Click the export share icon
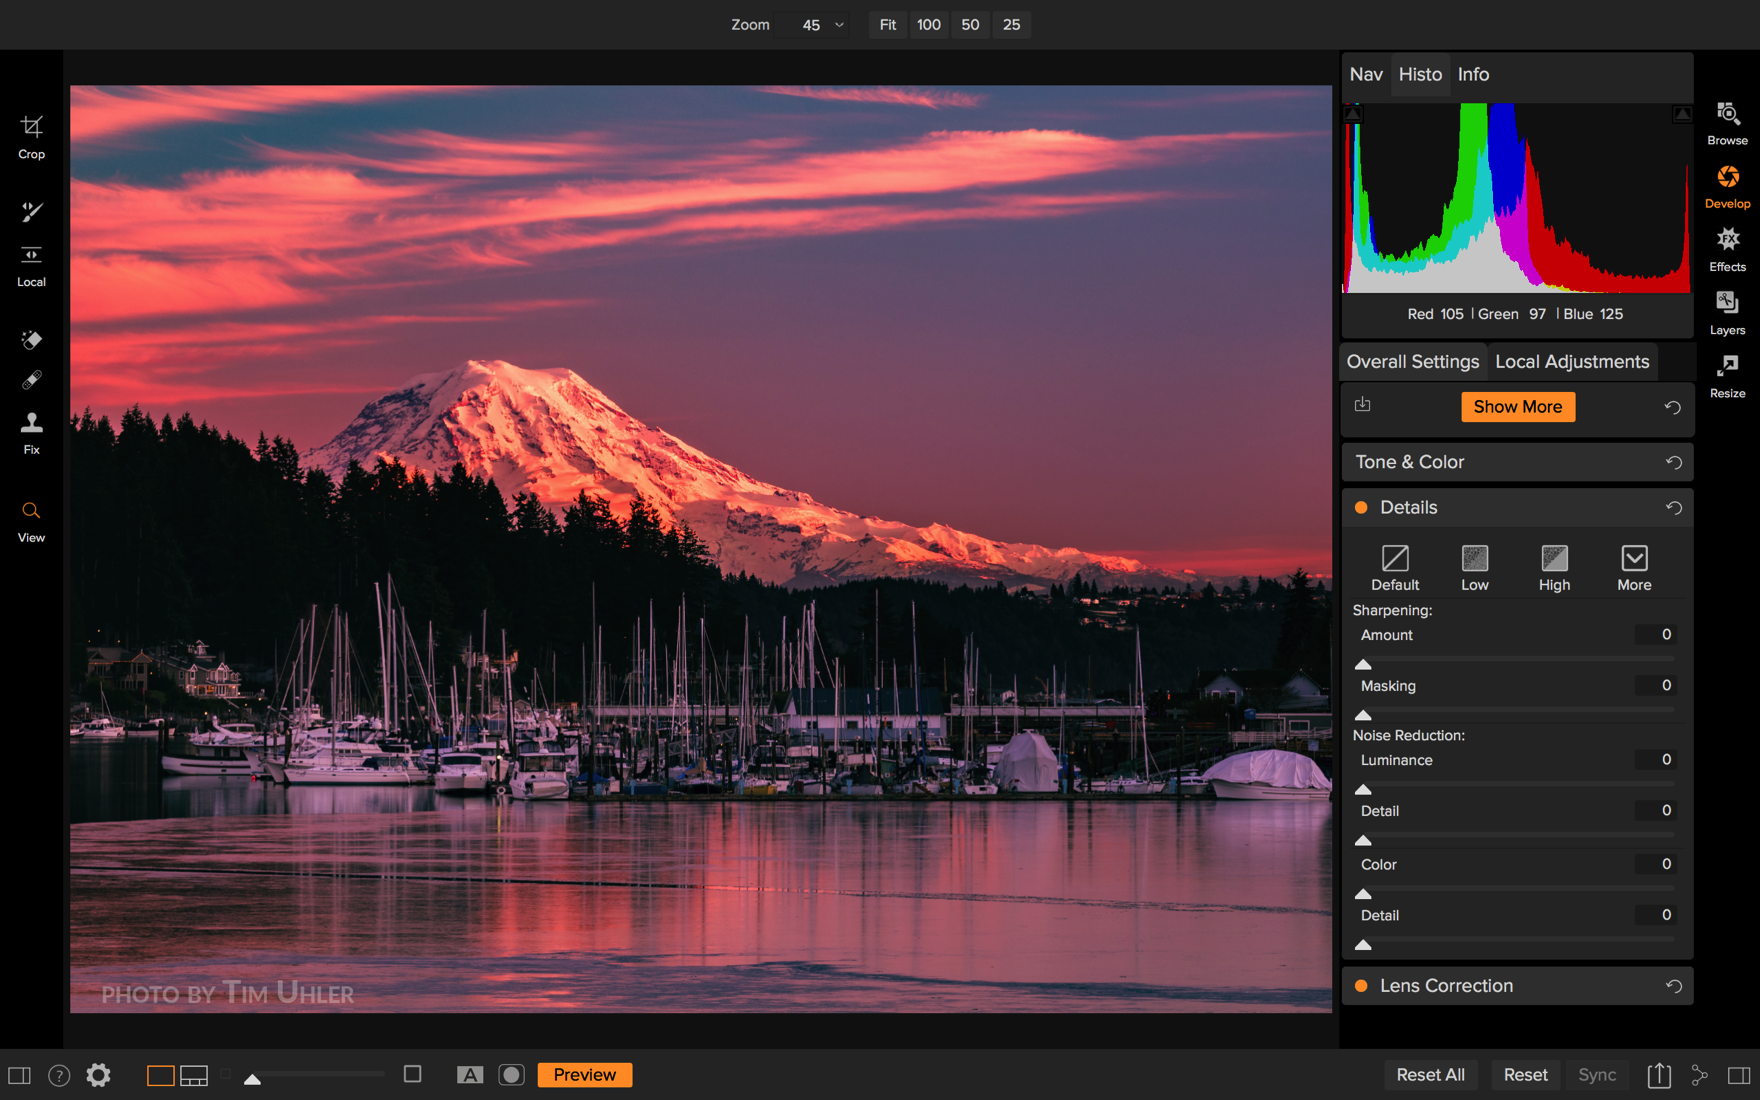 [1659, 1075]
